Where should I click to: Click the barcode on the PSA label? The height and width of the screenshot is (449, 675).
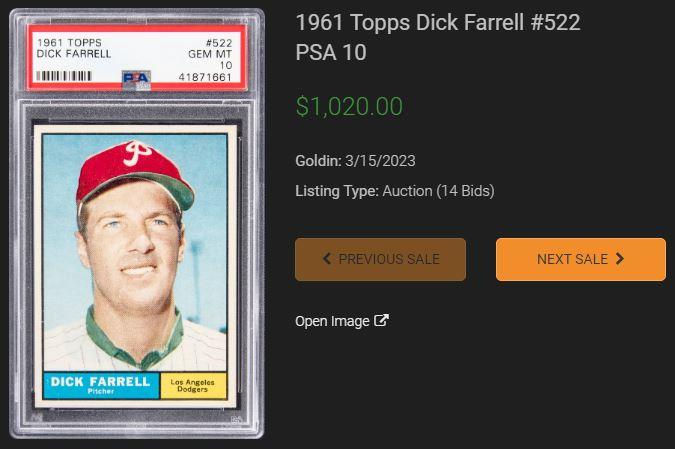click(x=64, y=76)
